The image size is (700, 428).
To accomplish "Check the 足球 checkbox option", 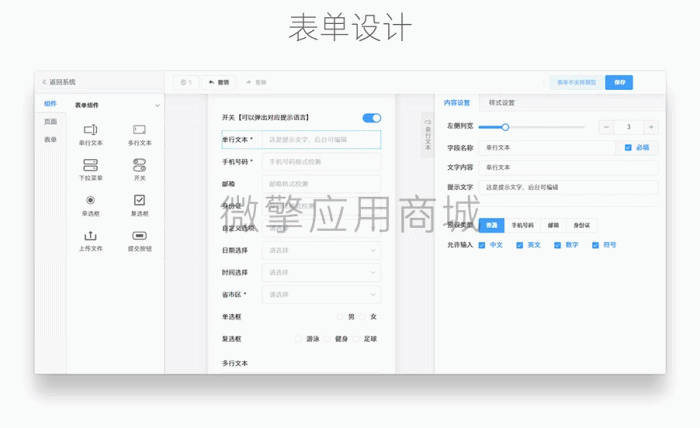I will coord(356,339).
